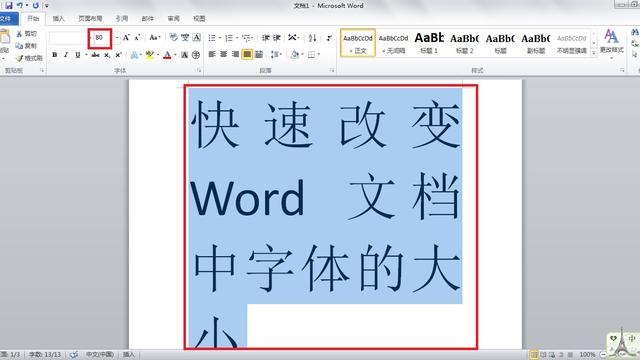Open the phonetic guide tool

pos(185,38)
